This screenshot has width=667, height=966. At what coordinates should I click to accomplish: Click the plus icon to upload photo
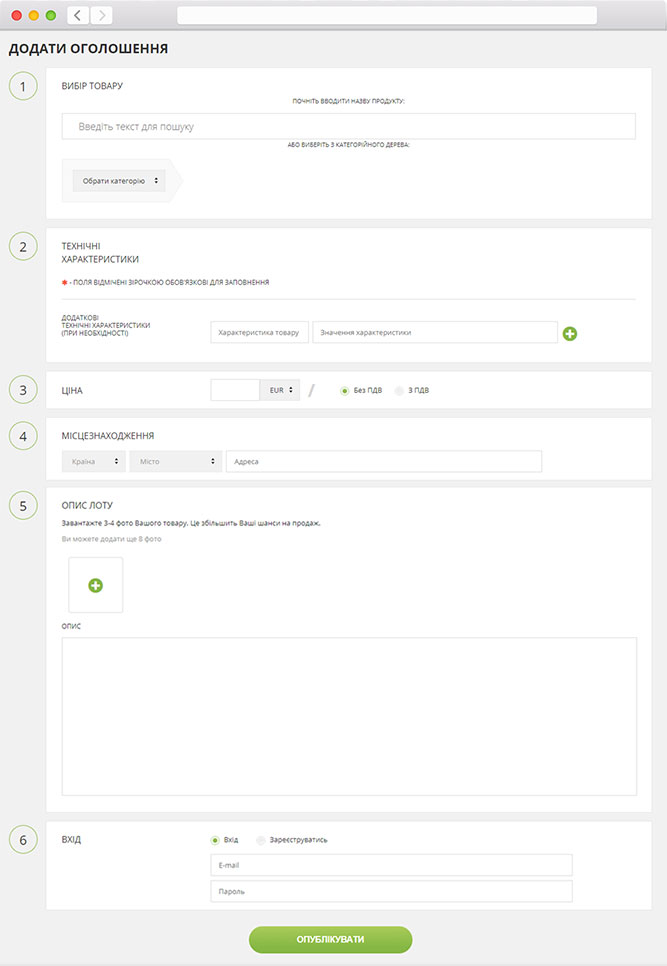coord(96,585)
